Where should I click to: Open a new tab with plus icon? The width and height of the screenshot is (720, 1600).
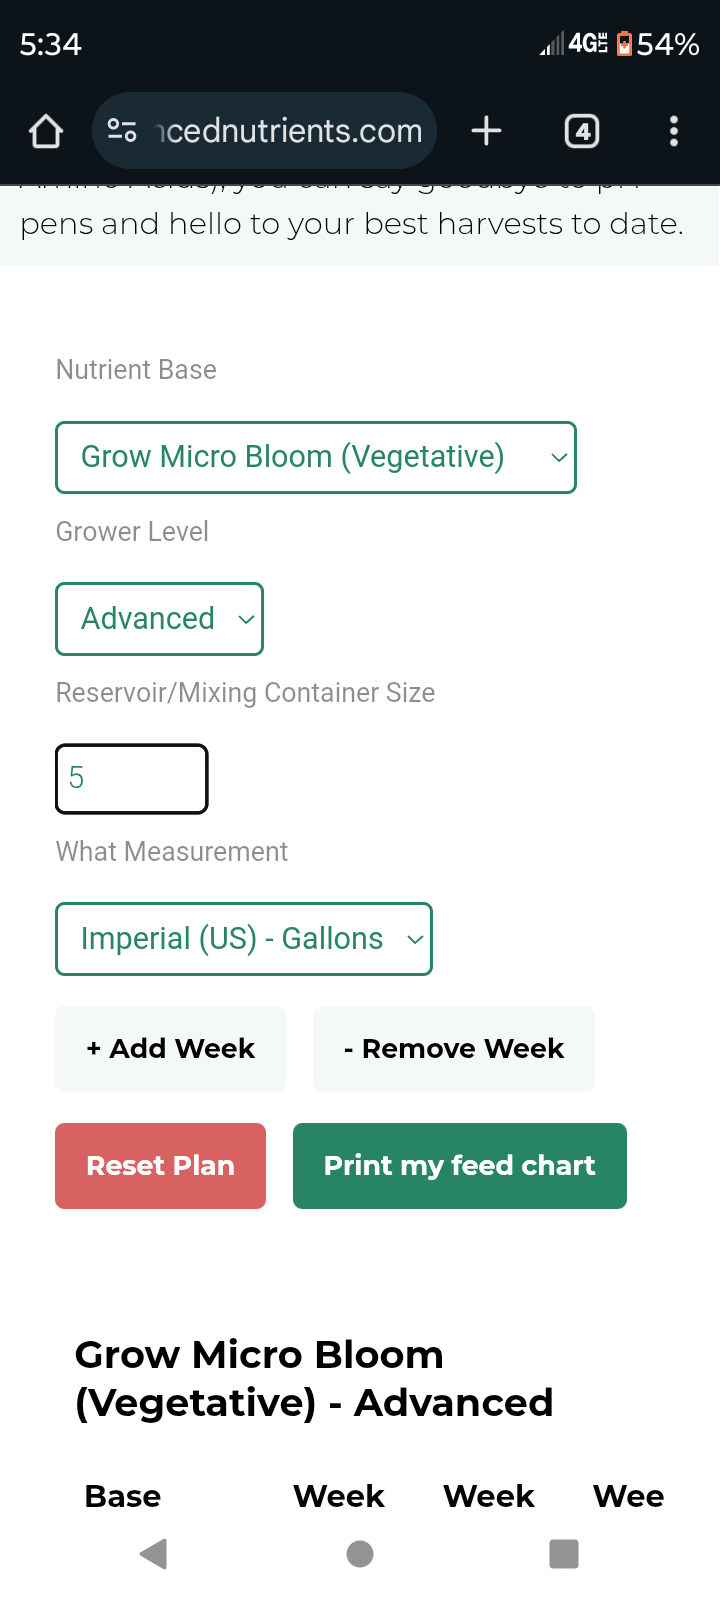[486, 131]
